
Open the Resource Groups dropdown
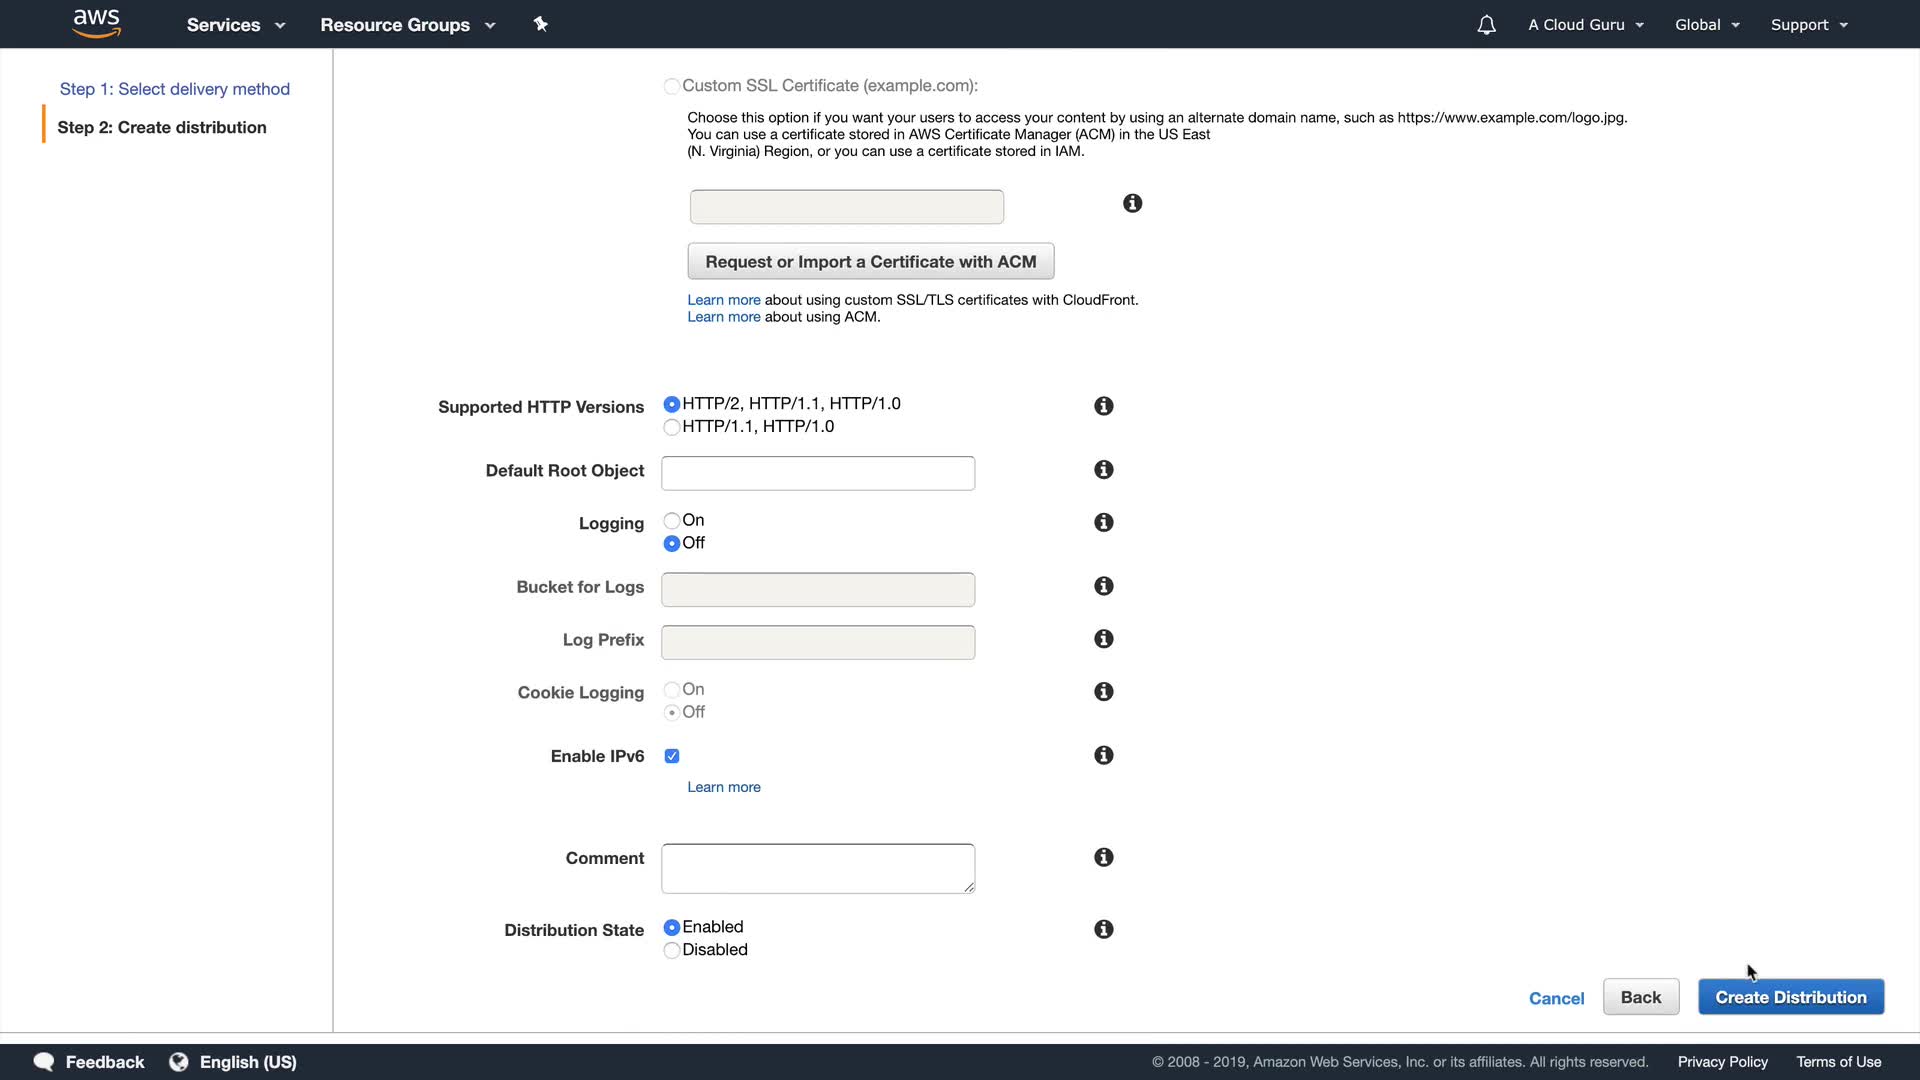(407, 25)
